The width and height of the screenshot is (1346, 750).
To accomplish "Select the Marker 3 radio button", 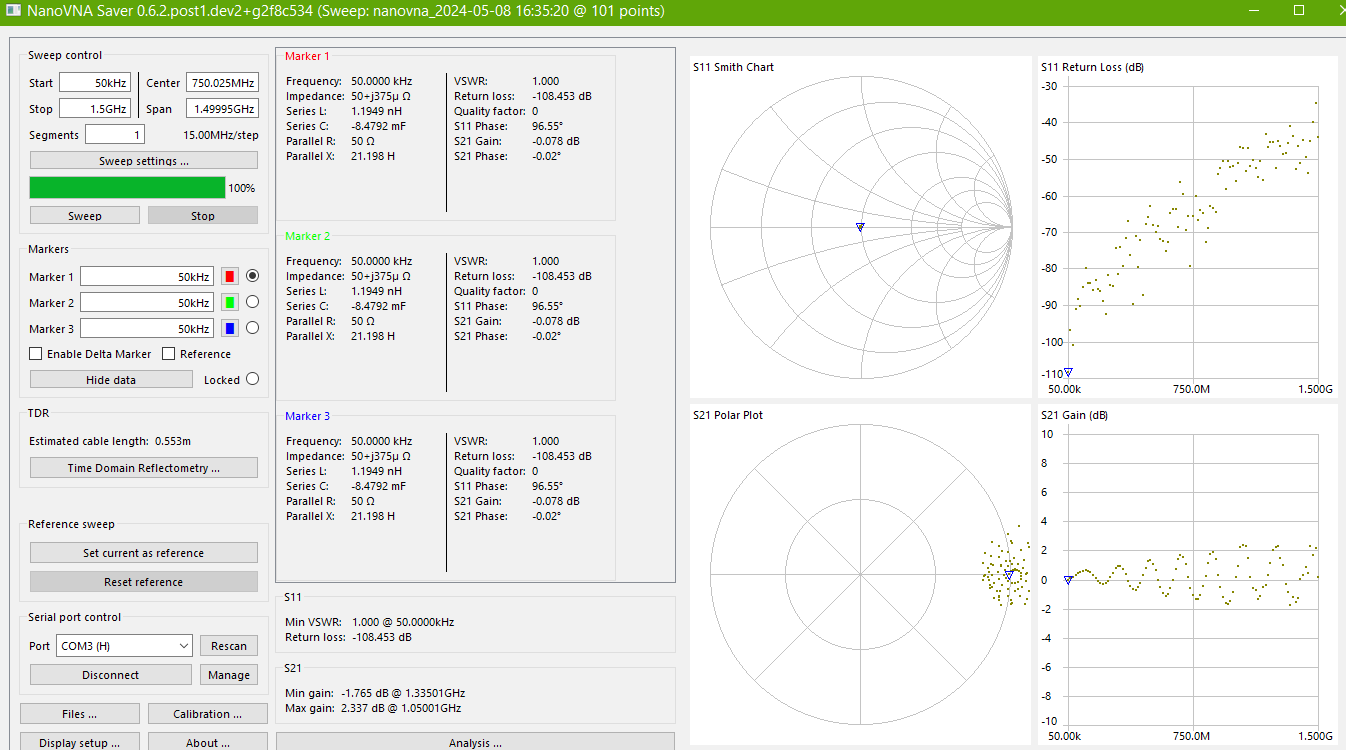I will (x=252, y=328).
